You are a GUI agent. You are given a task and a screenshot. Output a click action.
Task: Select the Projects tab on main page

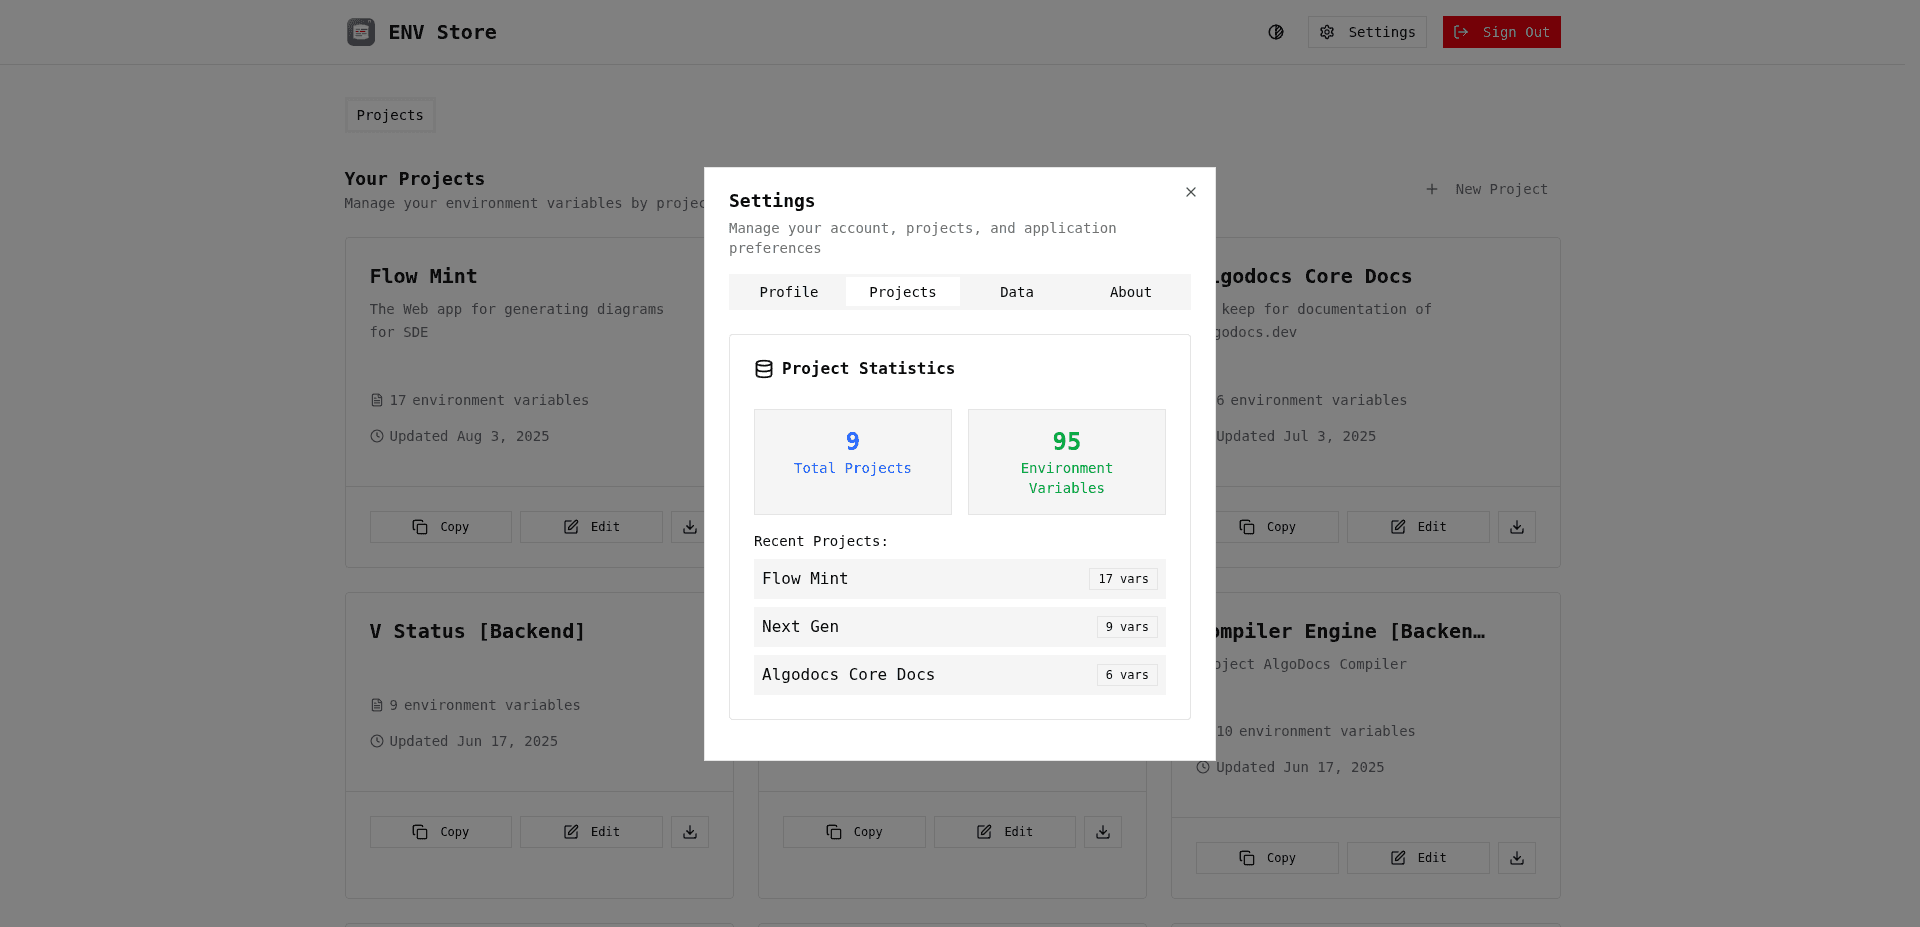pos(390,115)
